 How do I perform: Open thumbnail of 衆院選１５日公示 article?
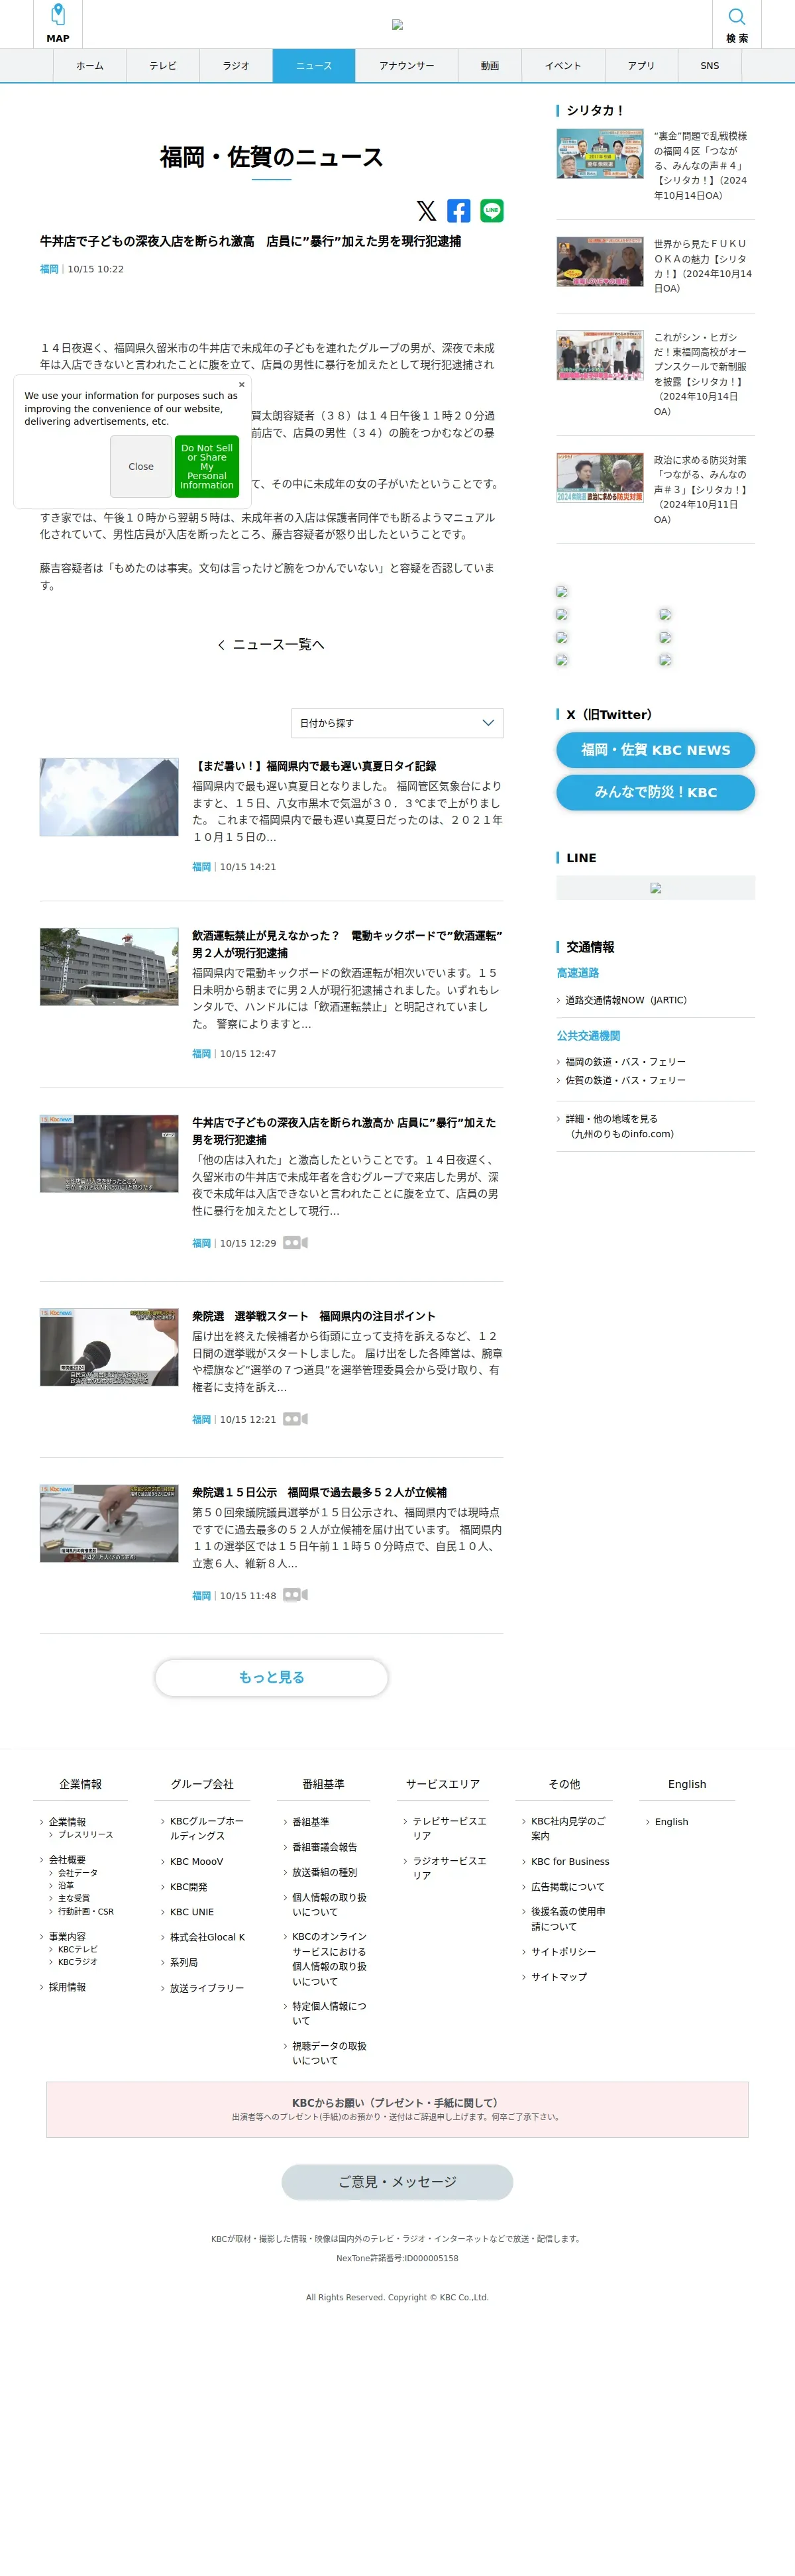tap(109, 1523)
